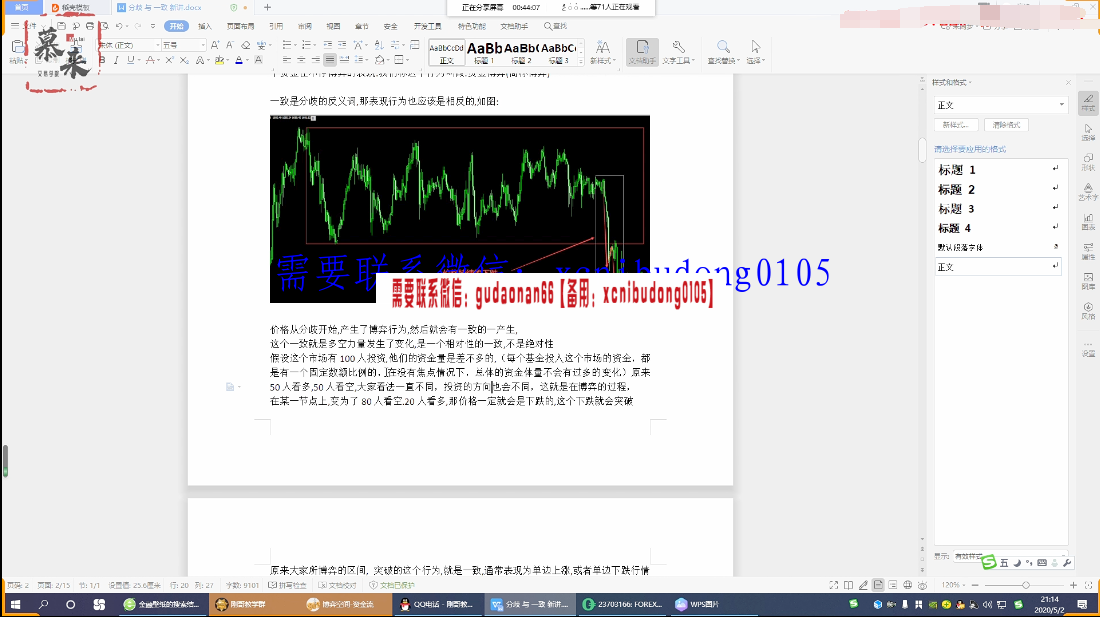This screenshot has height=617, width=1100.
Task: Click the bulleted list icon
Action: pos(288,45)
